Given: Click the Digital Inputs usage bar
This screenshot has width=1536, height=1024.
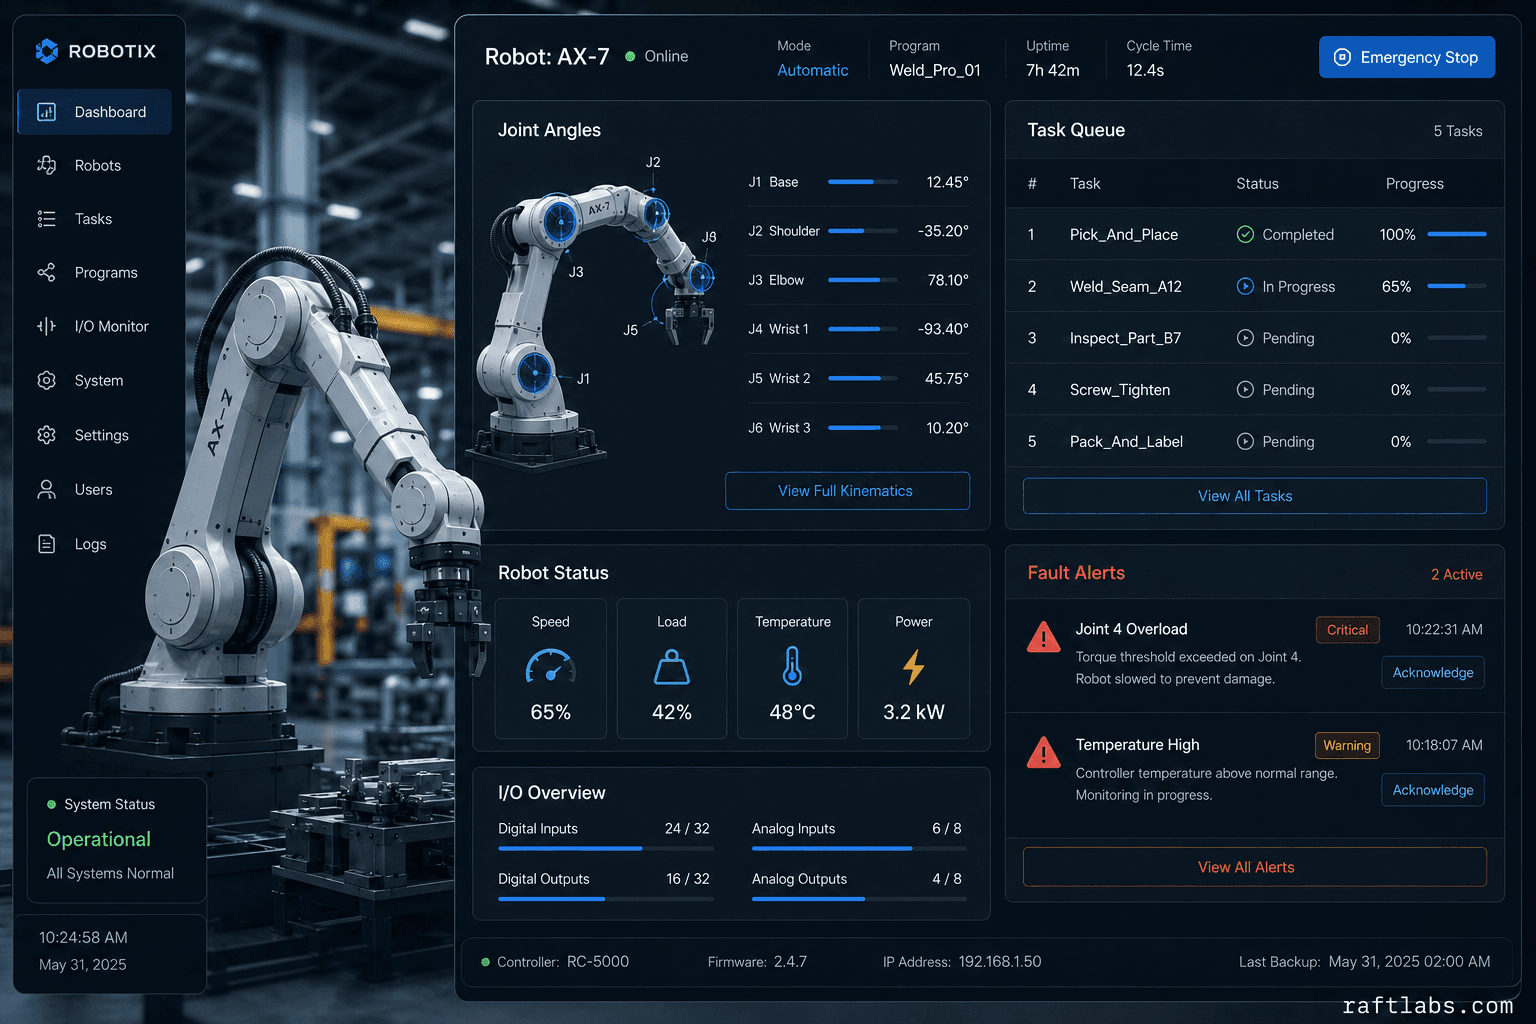Looking at the screenshot, I should point(606,848).
